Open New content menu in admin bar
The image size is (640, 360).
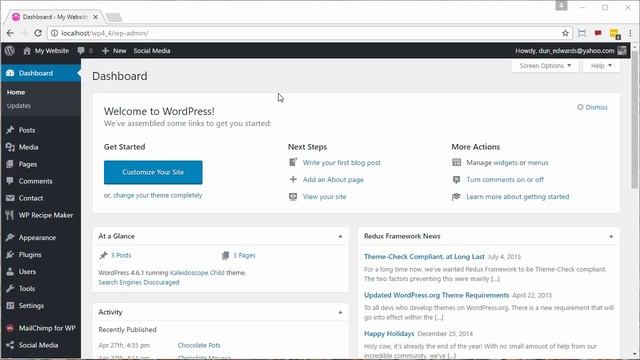pyautogui.click(x=114, y=51)
